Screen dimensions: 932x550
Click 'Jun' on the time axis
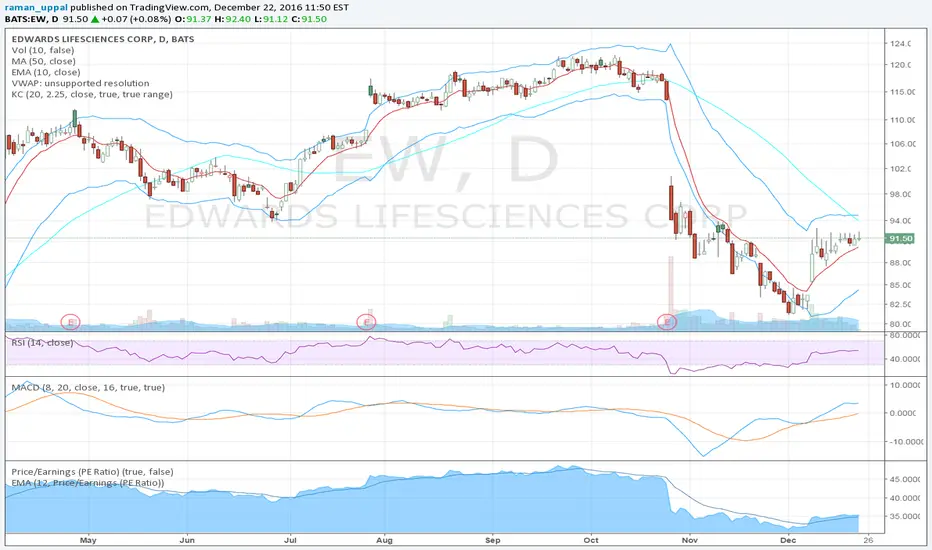point(187,540)
